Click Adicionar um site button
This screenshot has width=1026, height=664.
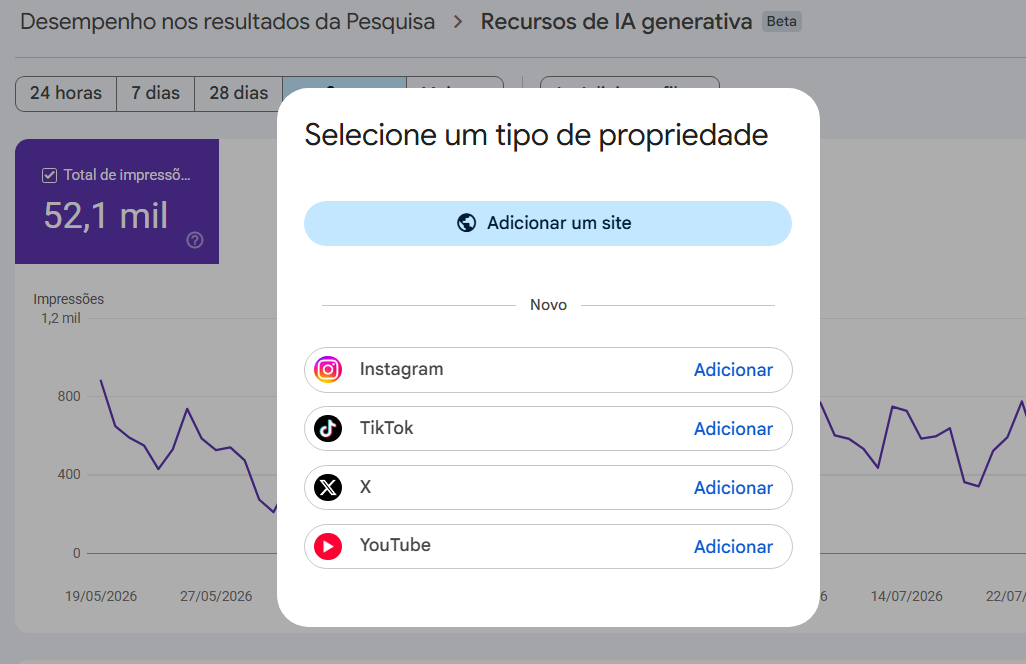point(548,223)
